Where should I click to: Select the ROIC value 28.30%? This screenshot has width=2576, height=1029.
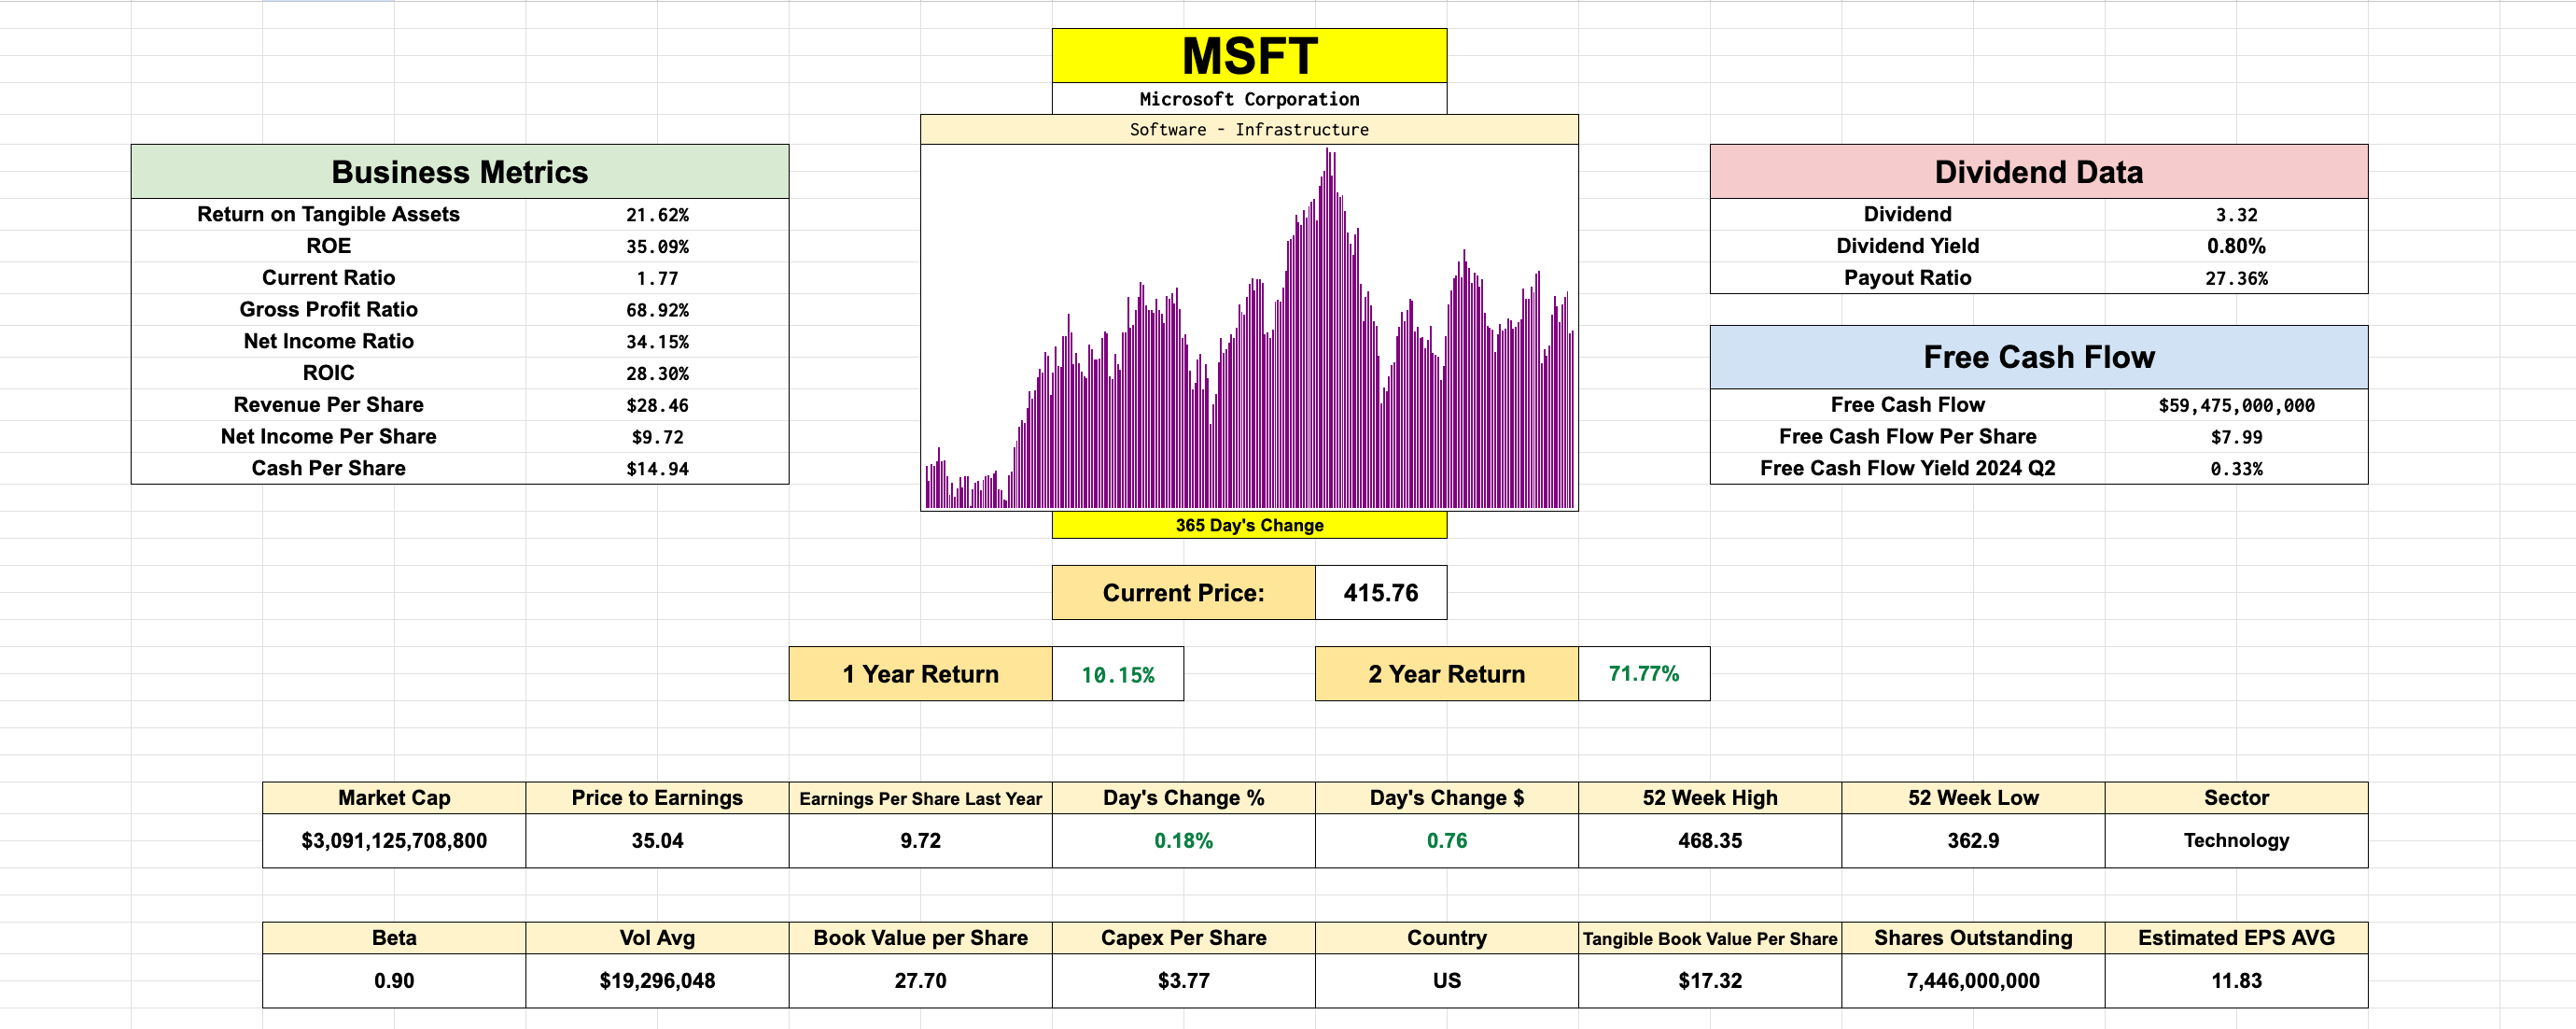pyautogui.click(x=657, y=373)
